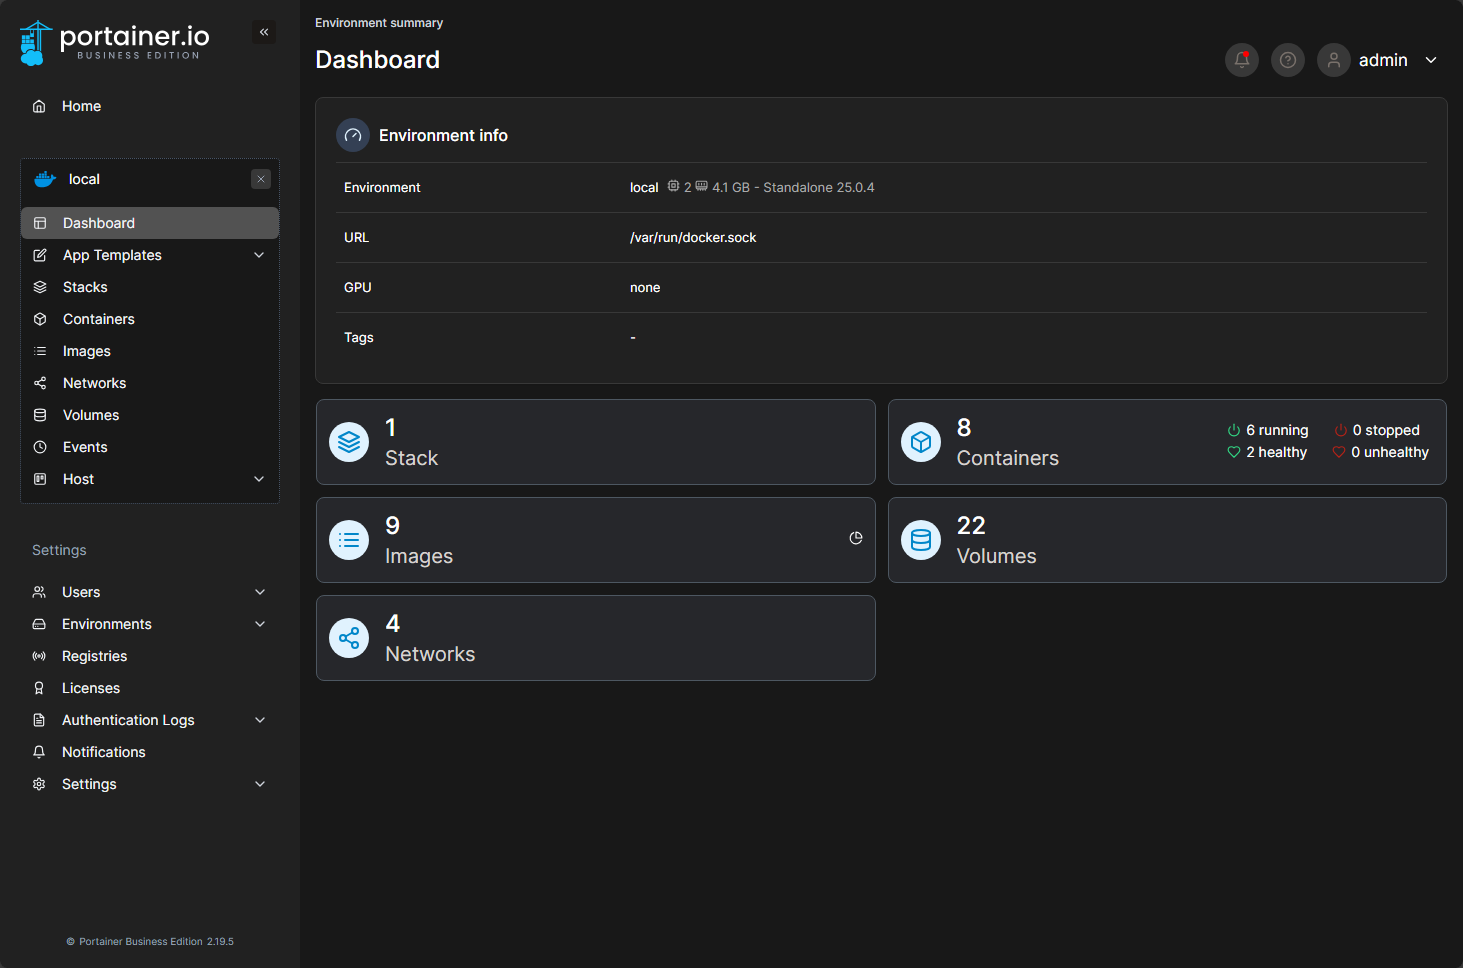Open Registries from the settings menu
This screenshot has height=968, width=1463.
pos(94,656)
